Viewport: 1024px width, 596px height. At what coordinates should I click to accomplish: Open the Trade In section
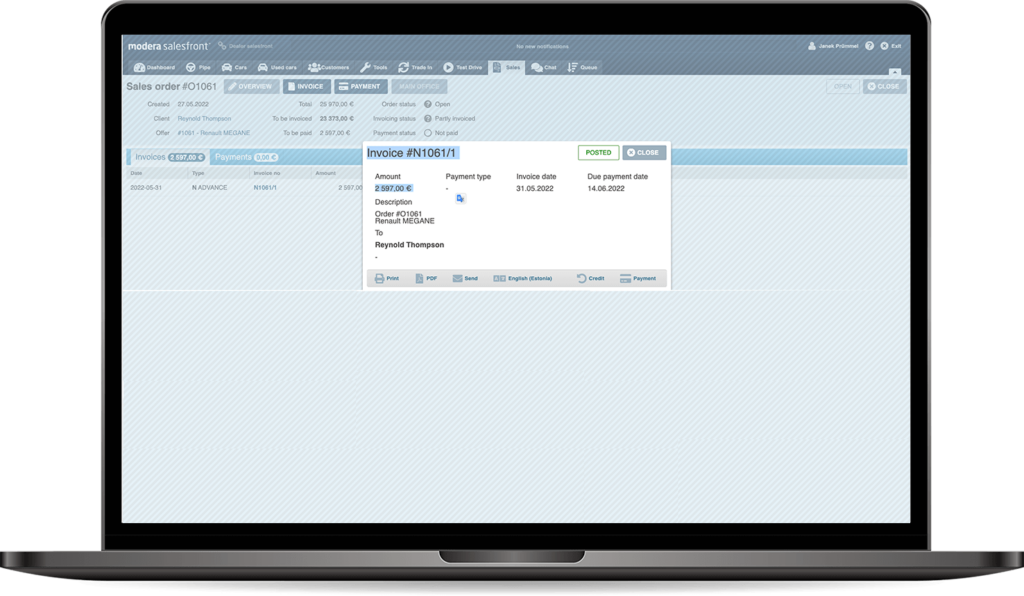point(415,67)
